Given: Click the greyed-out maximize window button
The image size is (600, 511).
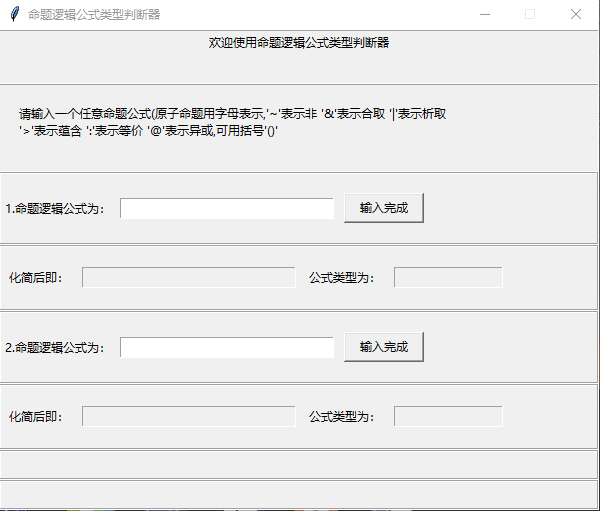Looking at the screenshot, I should point(530,14).
